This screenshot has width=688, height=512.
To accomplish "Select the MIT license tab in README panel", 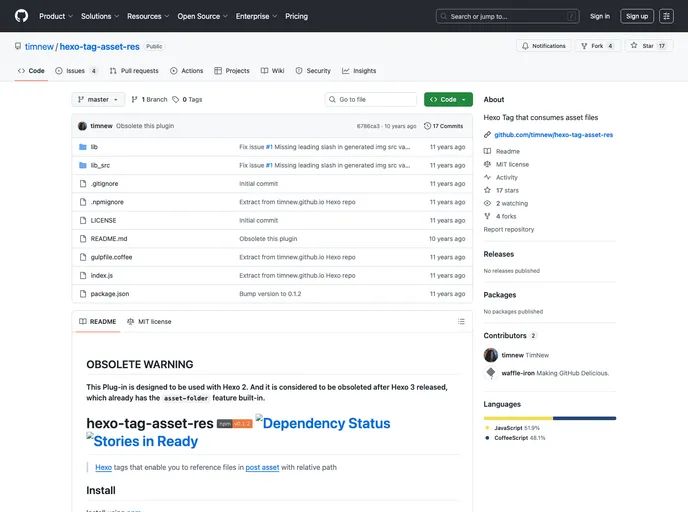I will 149,322.
